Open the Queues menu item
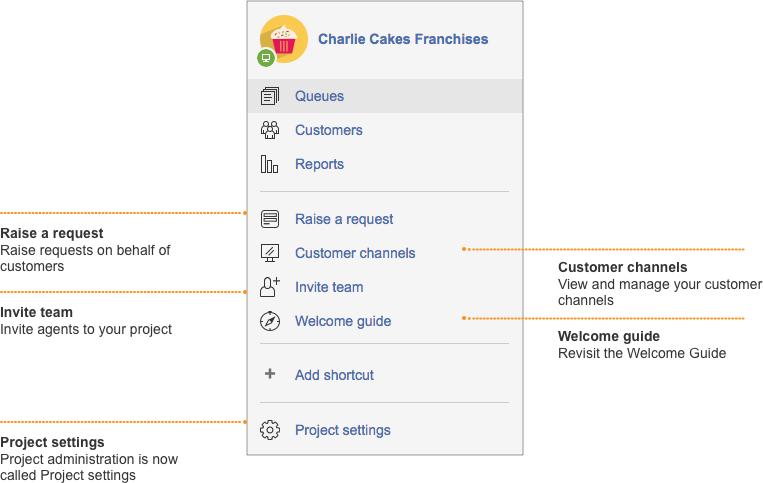The height and width of the screenshot is (483, 763). click(x=319, y=97)
